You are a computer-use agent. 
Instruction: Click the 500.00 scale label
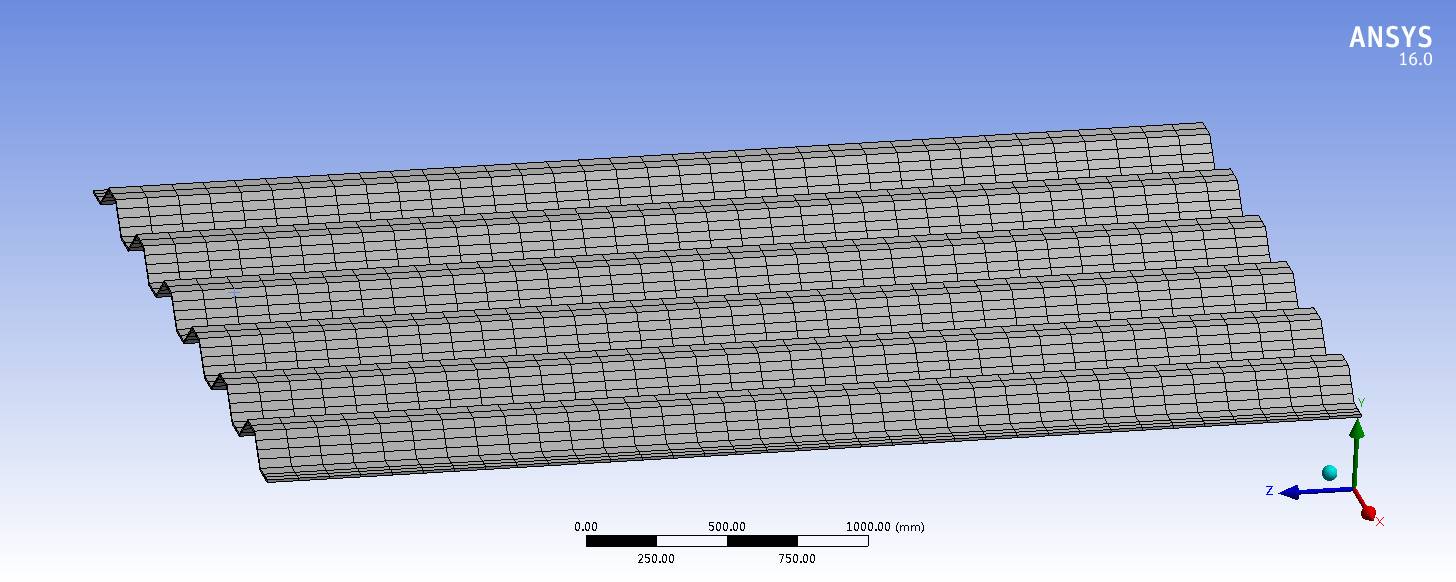[726, 526]
